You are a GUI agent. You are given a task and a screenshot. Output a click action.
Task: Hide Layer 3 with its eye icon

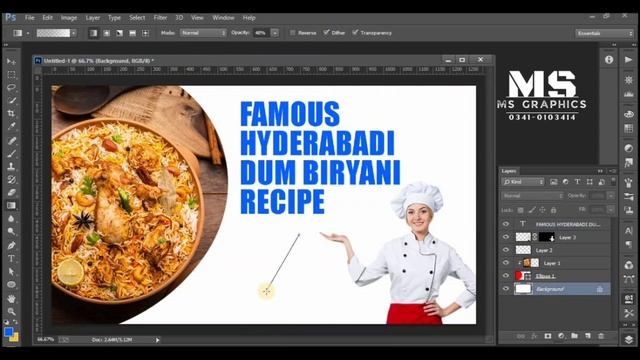[x=506, y=237]
